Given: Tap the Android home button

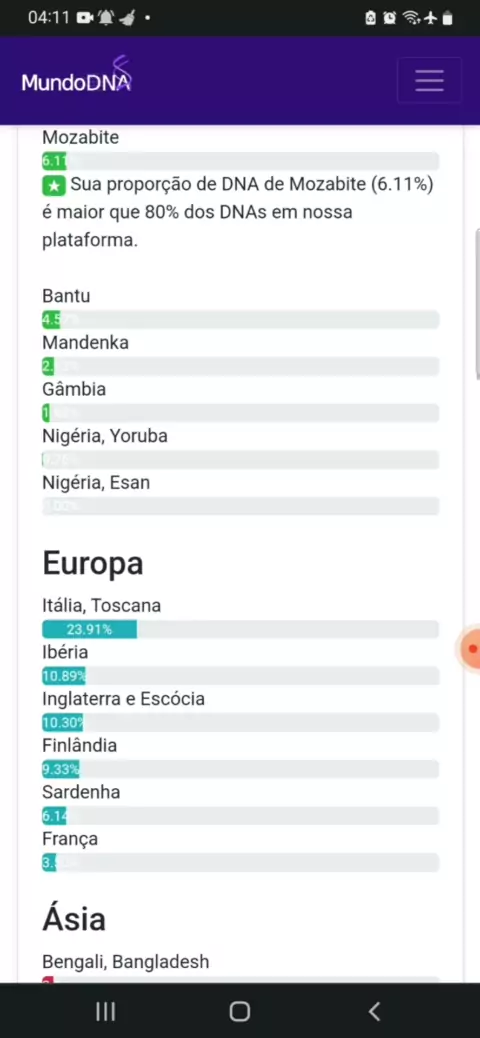Looking at the screenshot, I should pyautogui.click(x=240, y=1011).
